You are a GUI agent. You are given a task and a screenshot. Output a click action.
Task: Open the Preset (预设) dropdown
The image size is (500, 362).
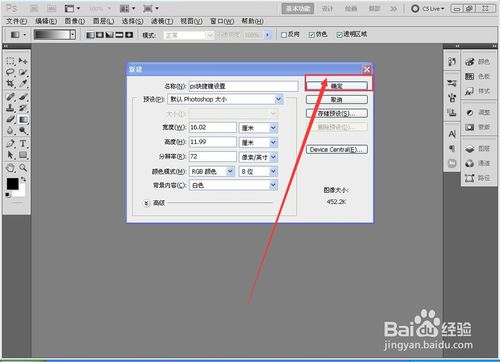[226, 99]
